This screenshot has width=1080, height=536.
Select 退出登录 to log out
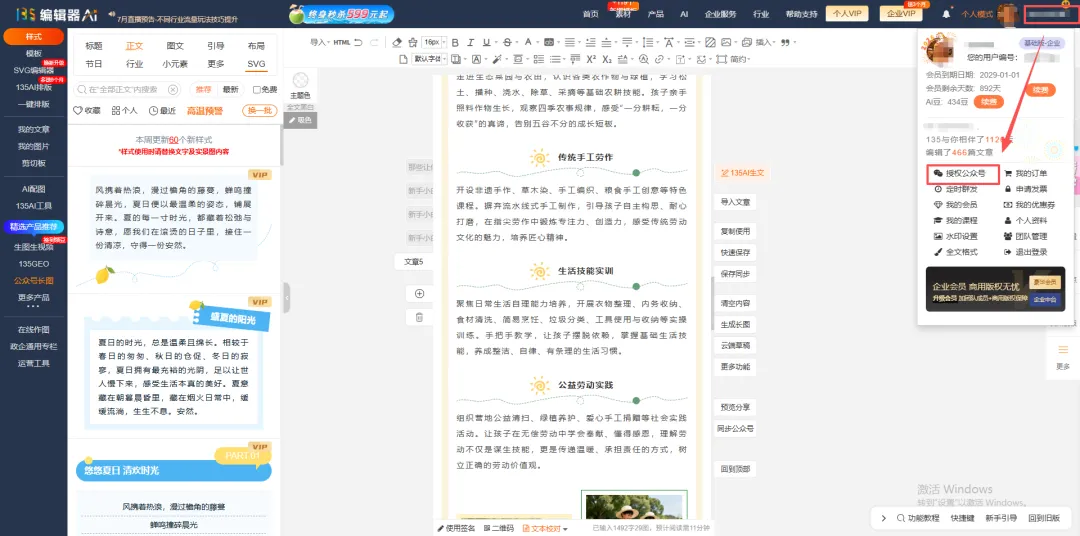click(x=1026, y=252)
